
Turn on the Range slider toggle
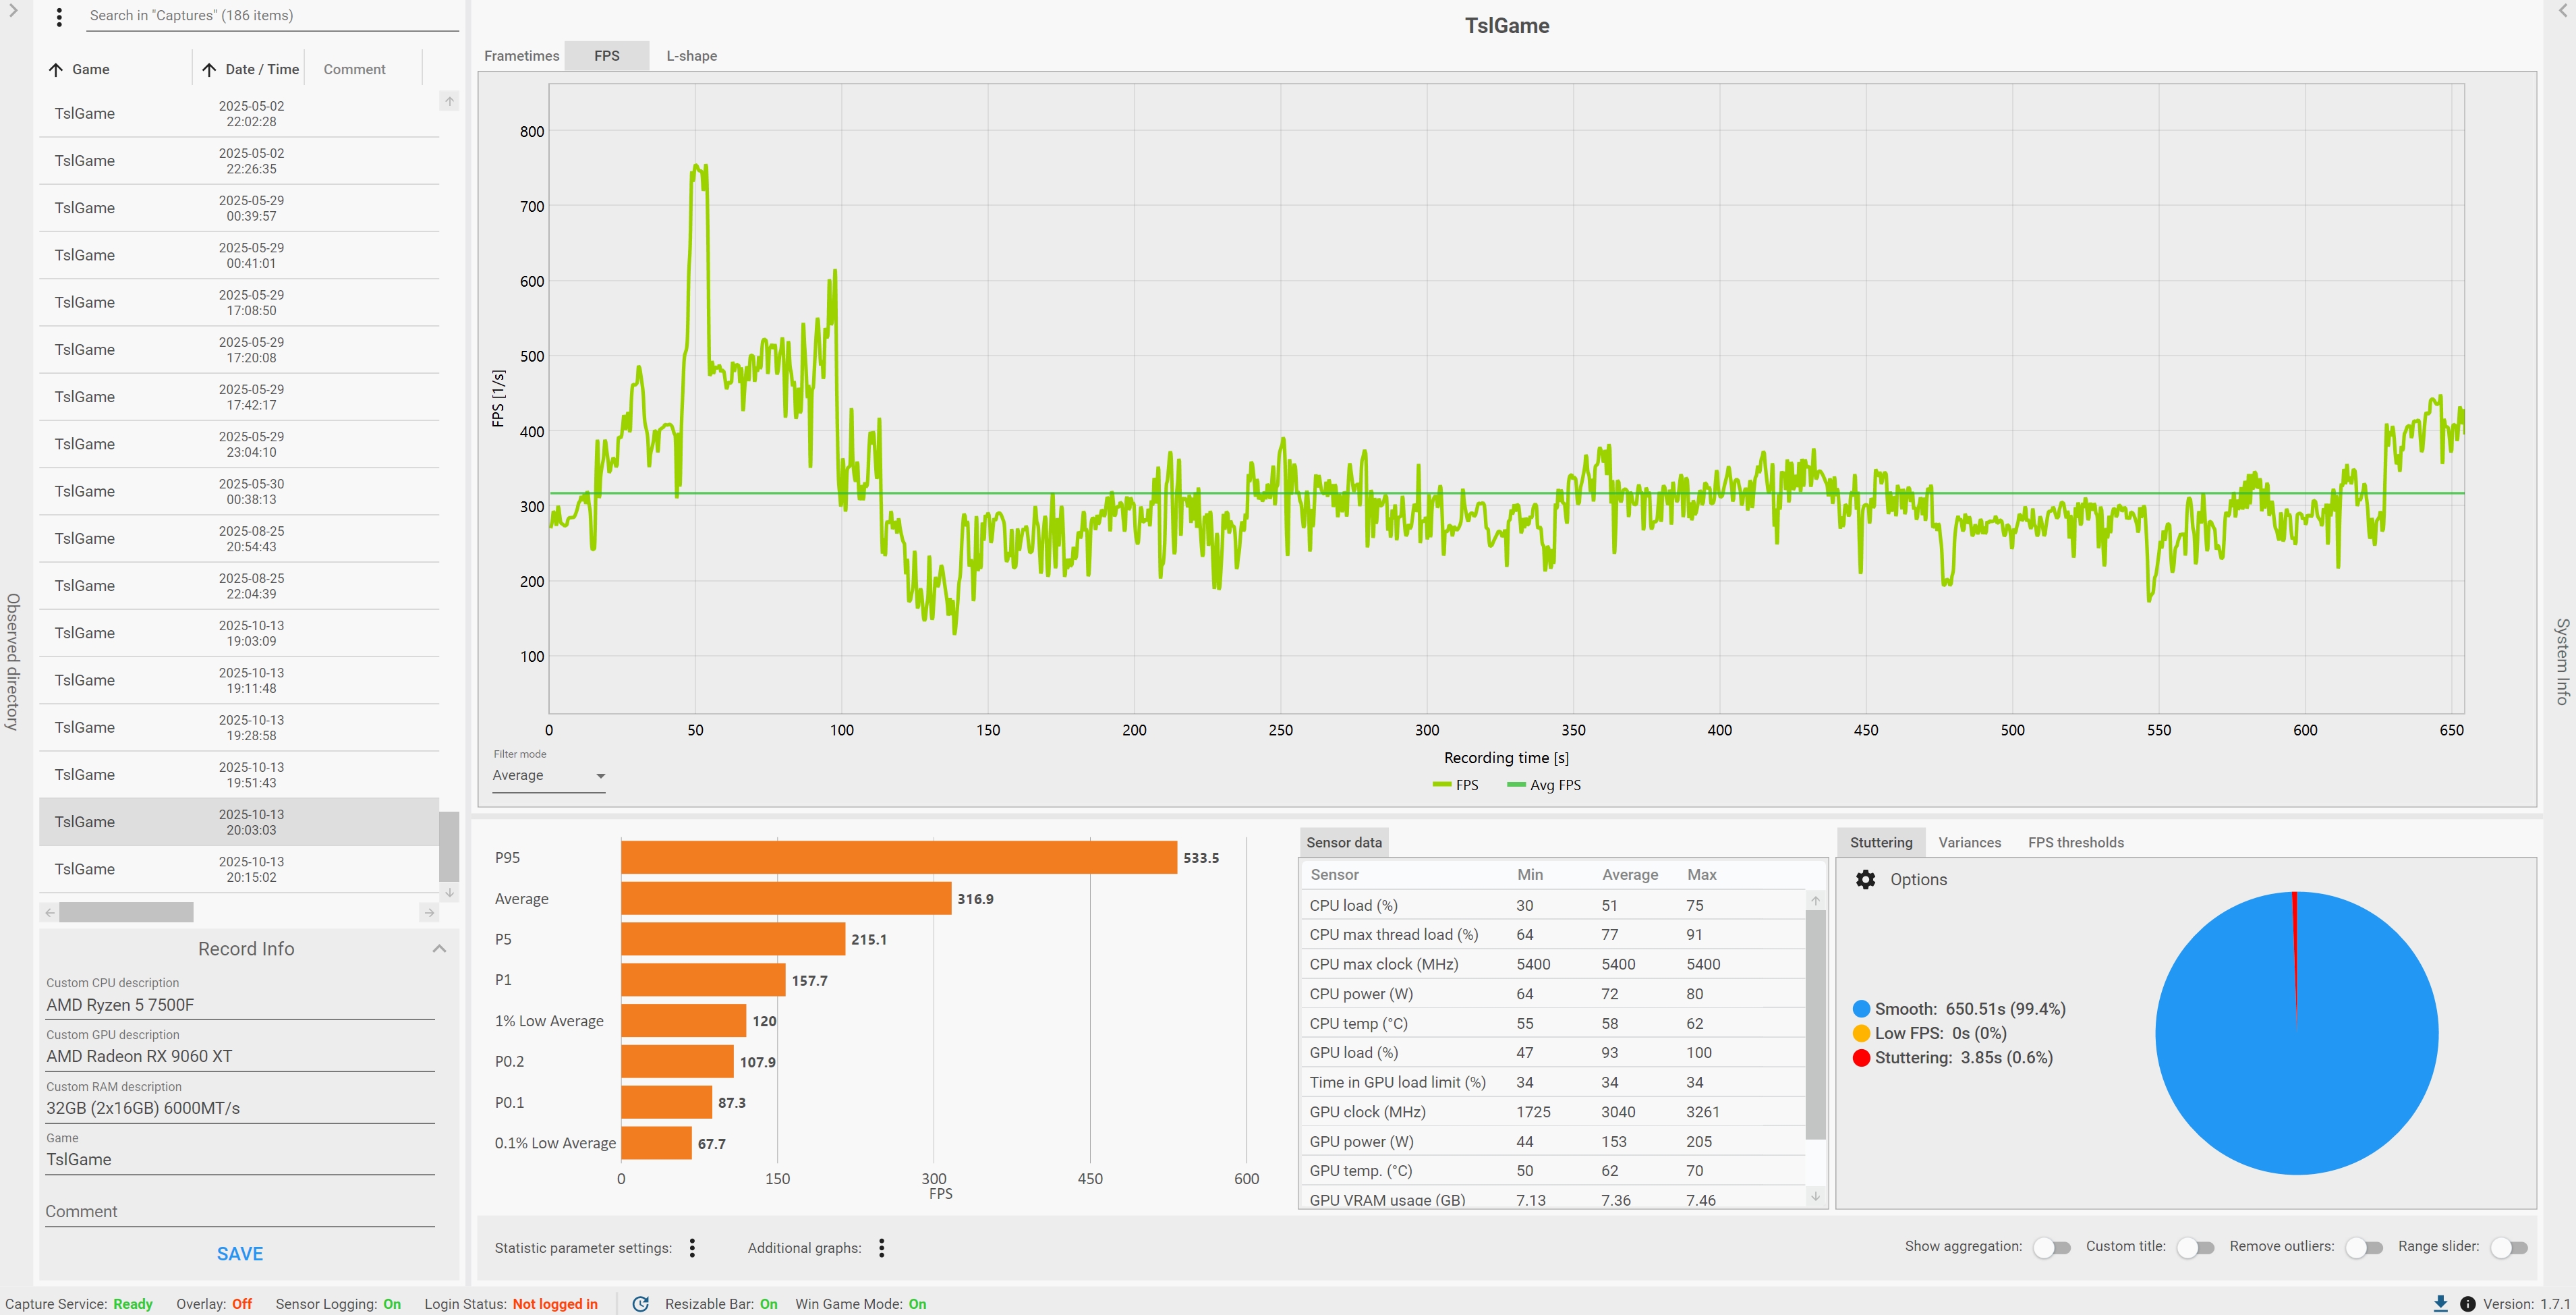coord(2508,1247)
